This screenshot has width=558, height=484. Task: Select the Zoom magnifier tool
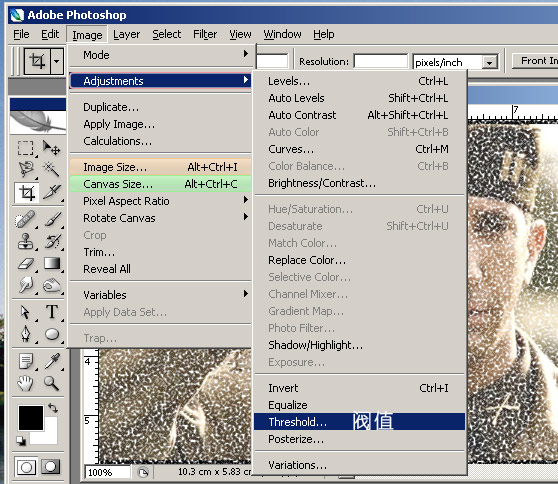click(x=52, y=383)
